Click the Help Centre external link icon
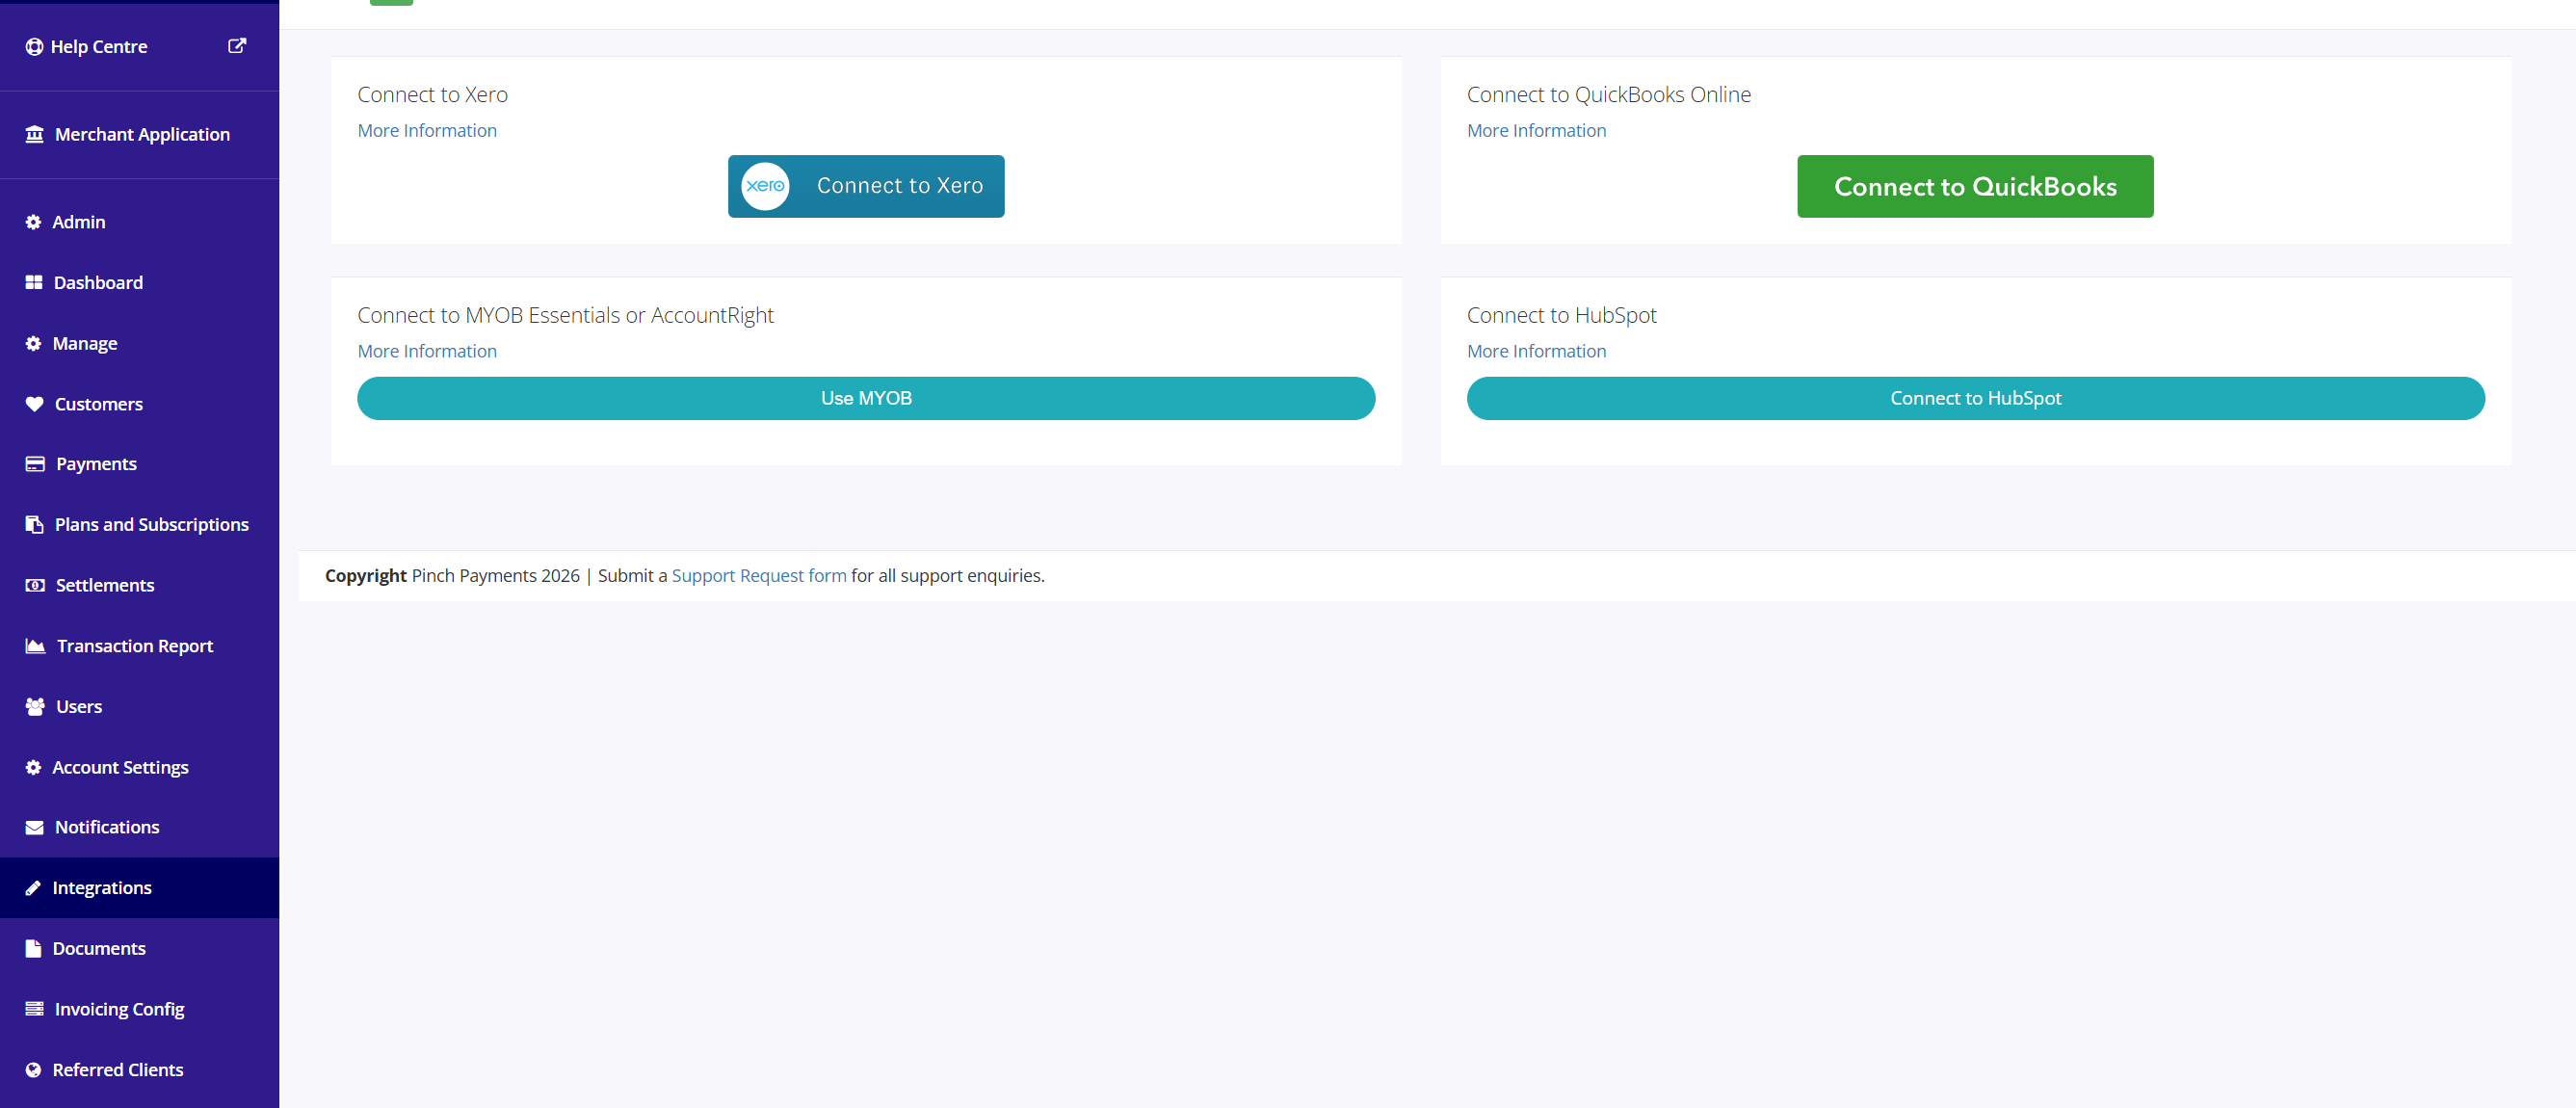The width and height of the screenshot is (2576, 1108). [x=237, y=45]
